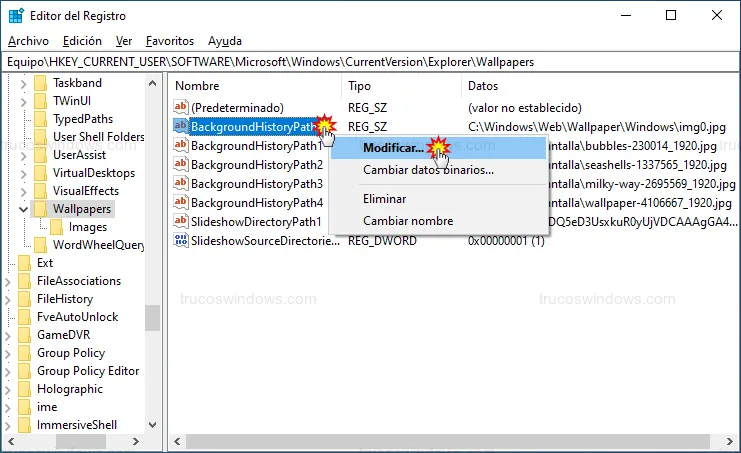Viewport: 741px width, 453px height.
Task: Click the Images subfolder icon
Action: click(57, 227)
